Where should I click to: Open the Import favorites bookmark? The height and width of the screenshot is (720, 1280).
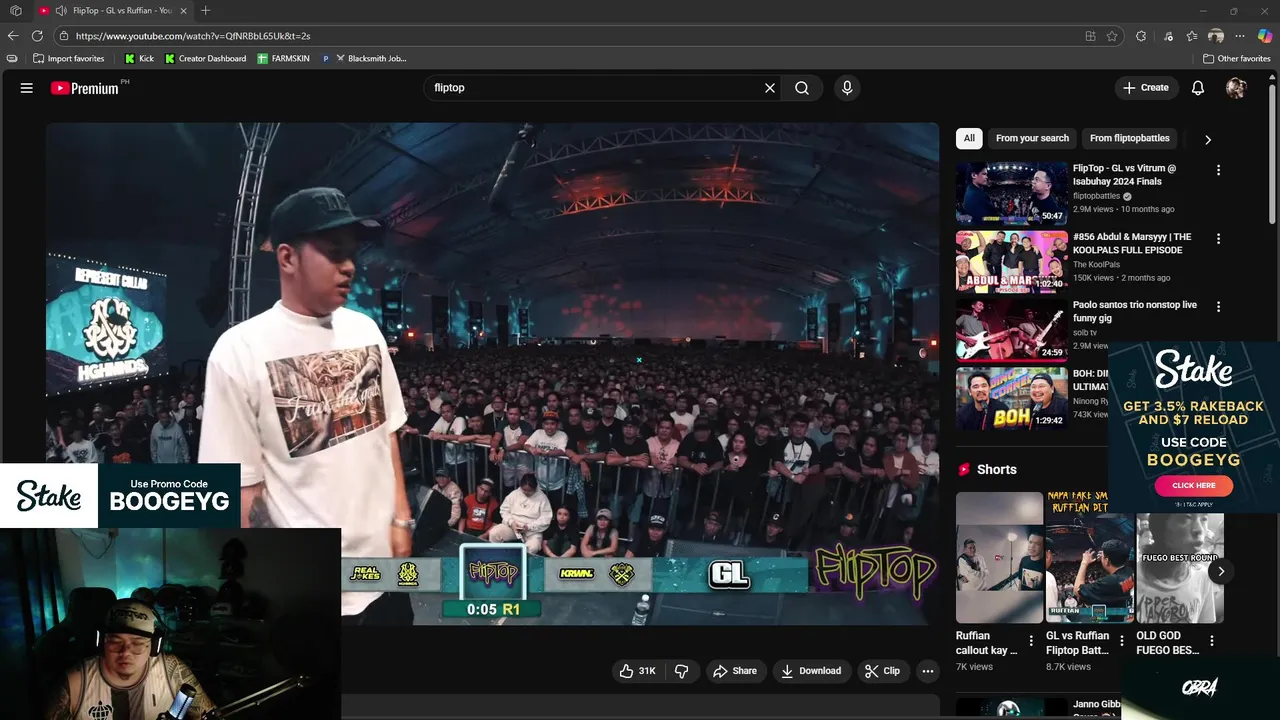click(x=69, y=59)
